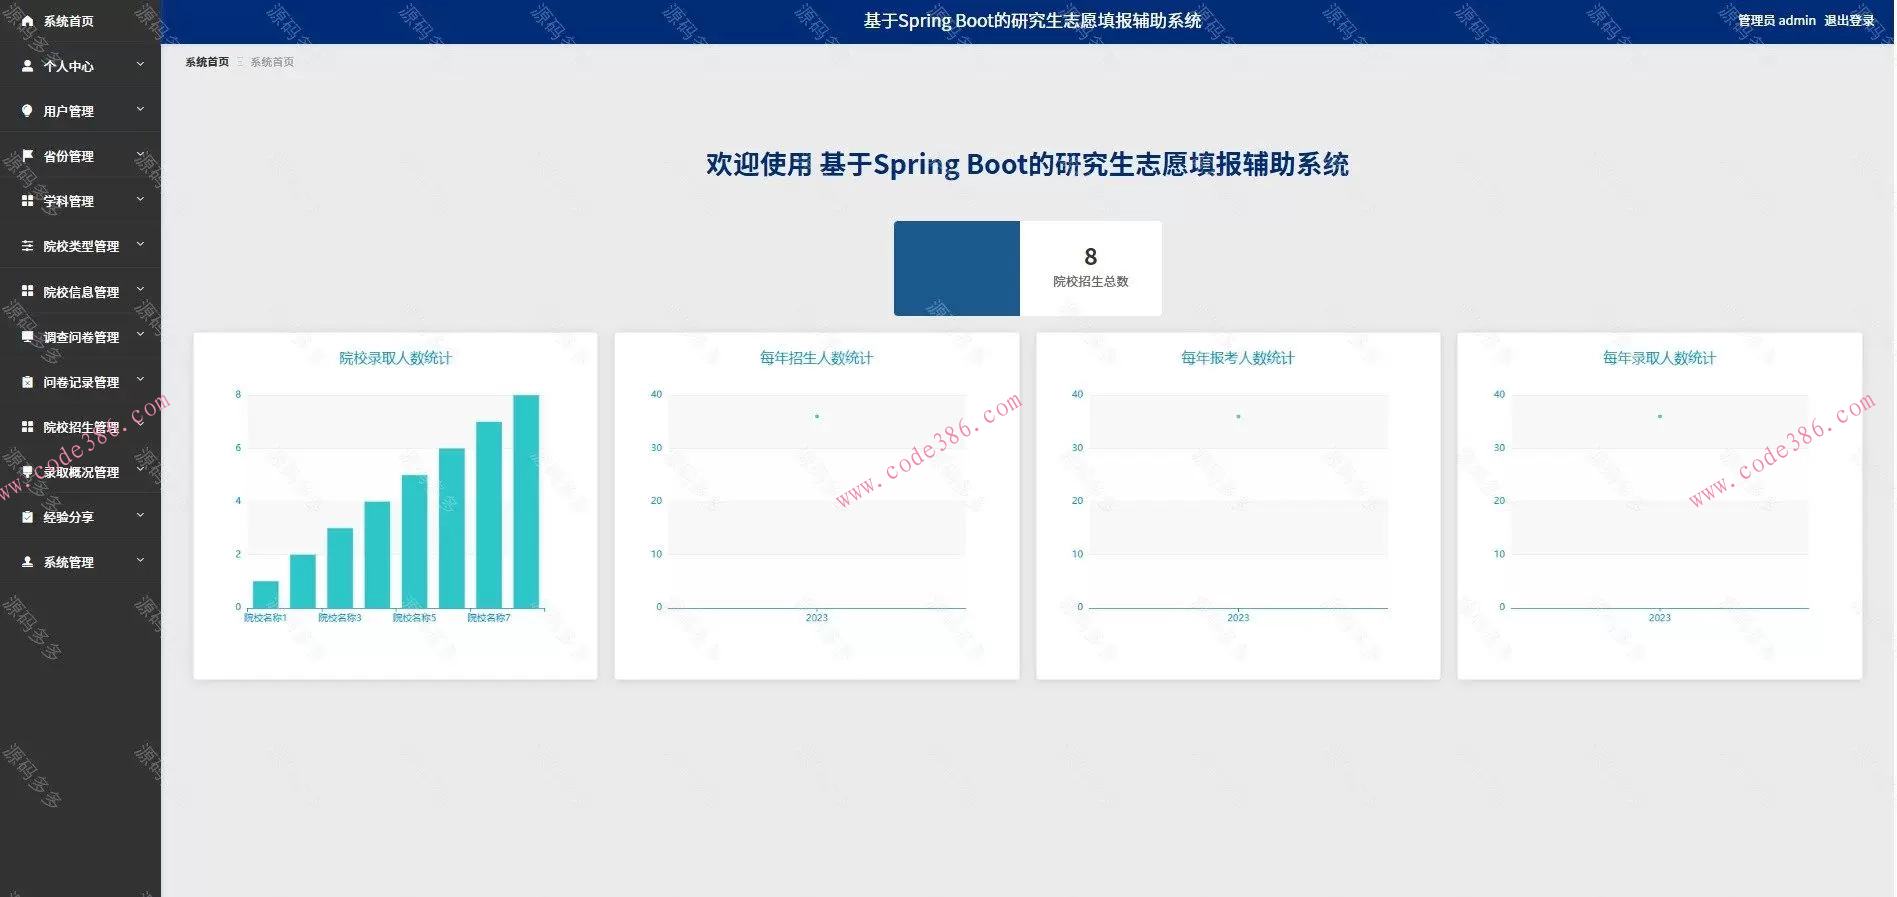The width and height of the screenshot is (1897, 897).
Task: Open the 调查问卷管理 sidebar menu label
Action: [81, 337]
